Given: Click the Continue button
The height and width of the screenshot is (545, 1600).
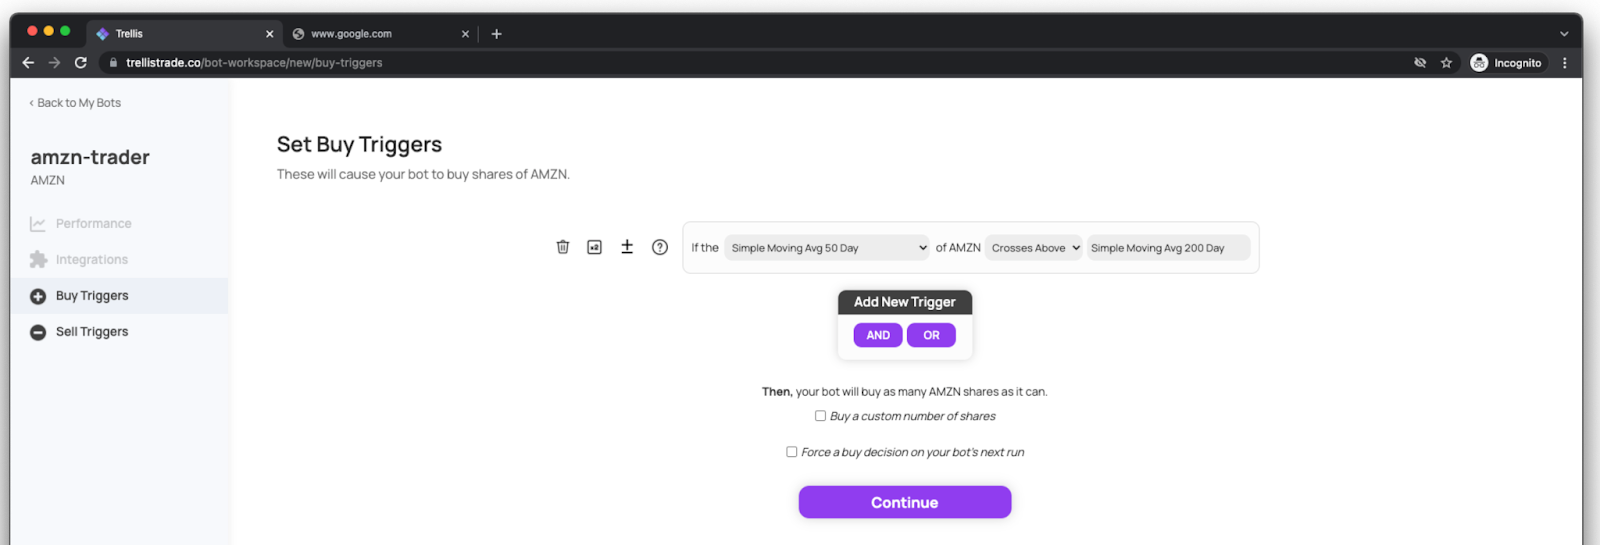Looking at the screenshot, I should [x=905, y=502].
